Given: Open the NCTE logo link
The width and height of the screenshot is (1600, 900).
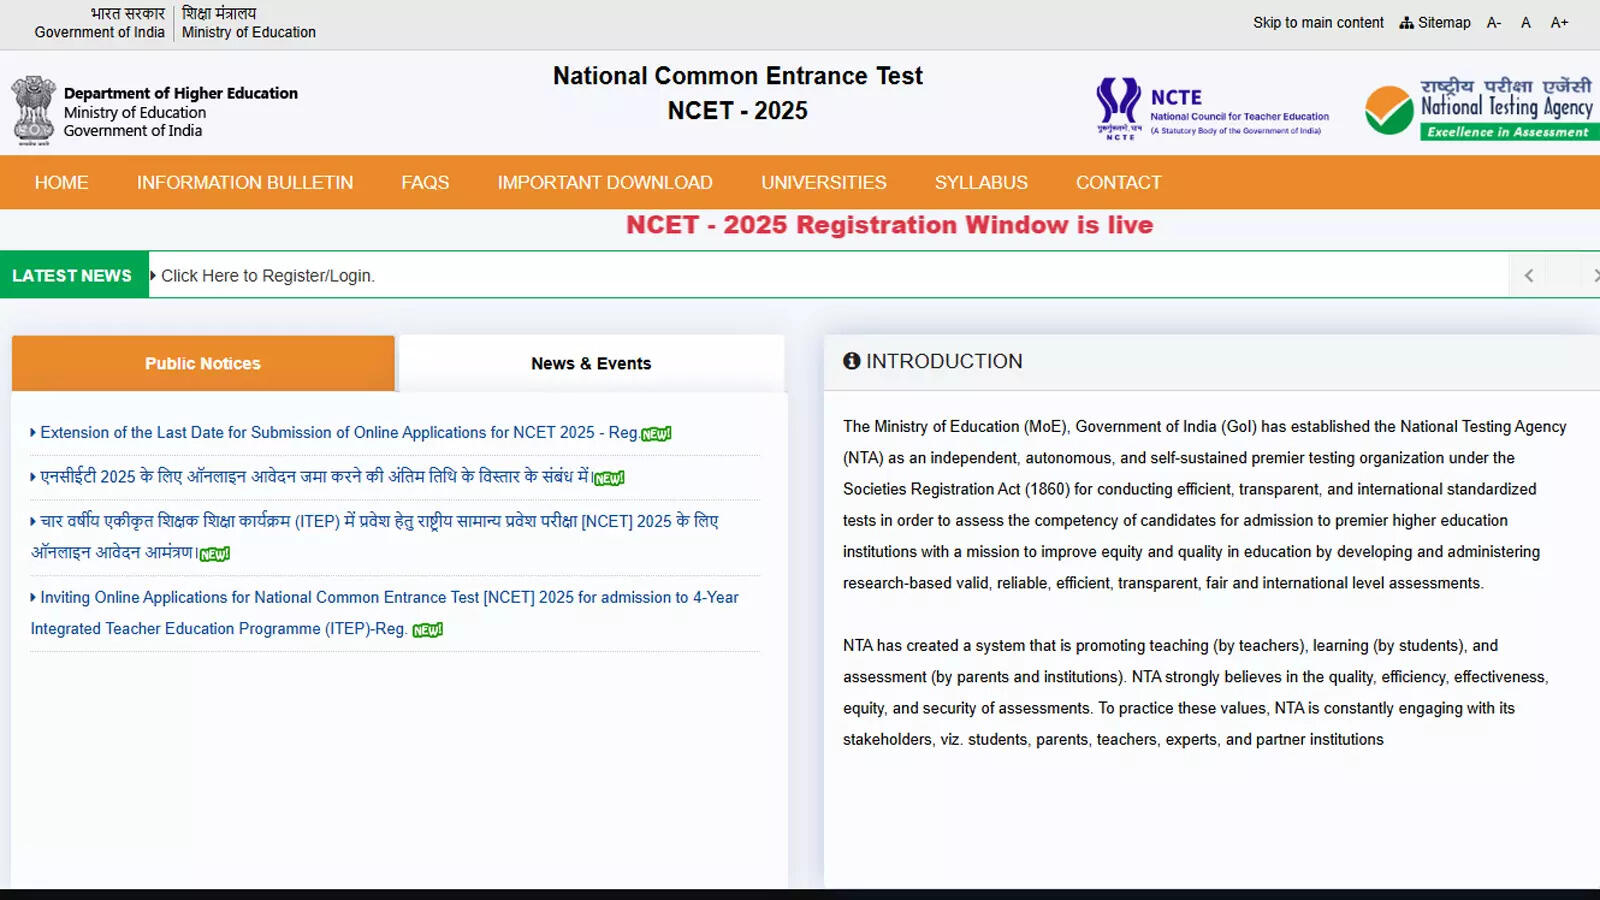Looking at the screenshot, I should click(1213, 108).
